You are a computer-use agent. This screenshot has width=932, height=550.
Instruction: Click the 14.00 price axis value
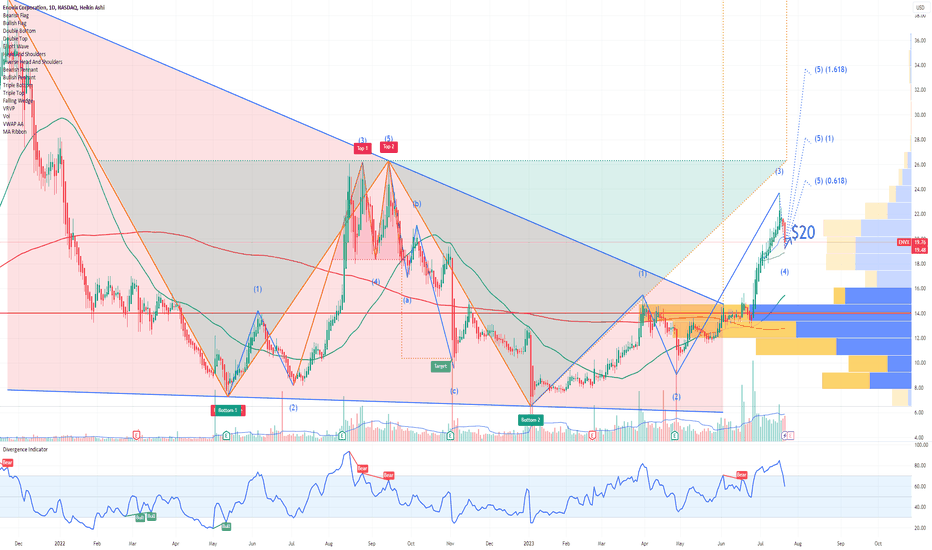click(920, 313)
